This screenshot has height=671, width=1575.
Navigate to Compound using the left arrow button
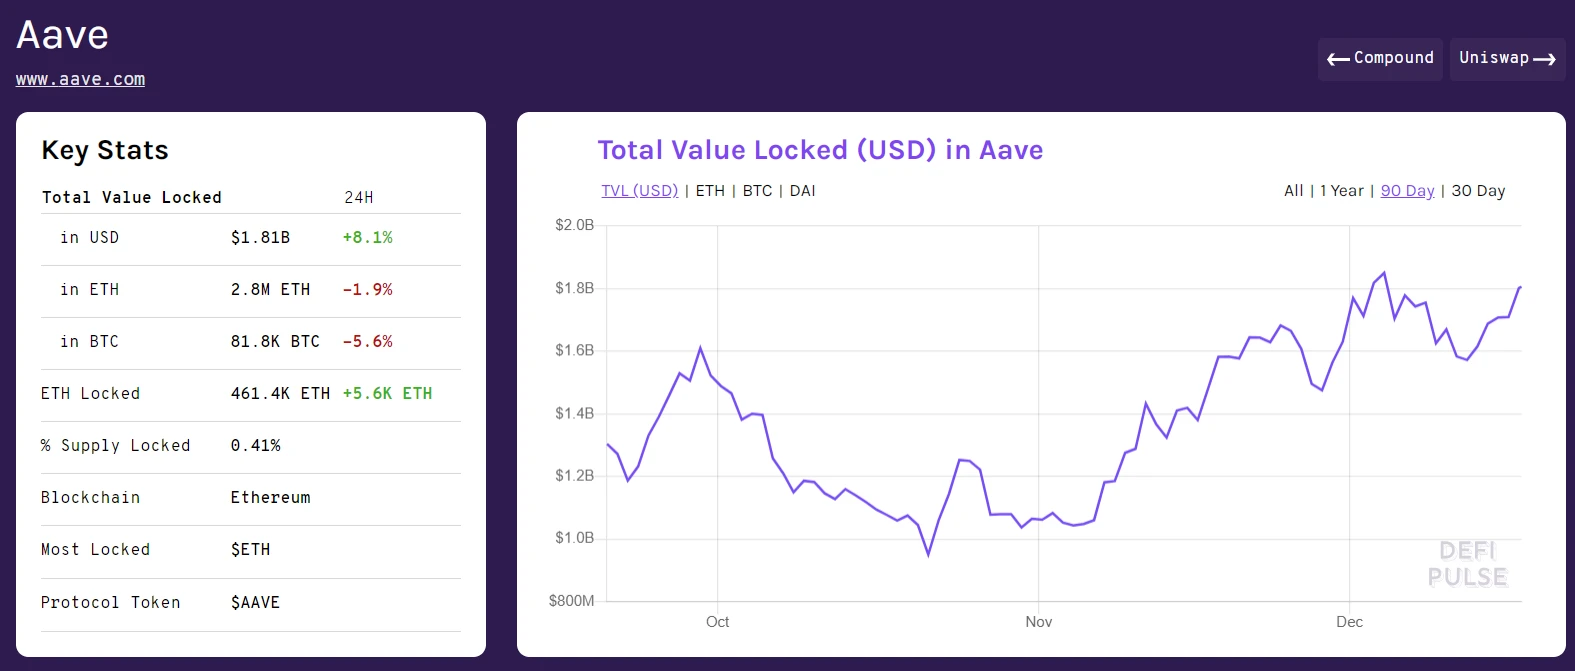click(1380, 58)
